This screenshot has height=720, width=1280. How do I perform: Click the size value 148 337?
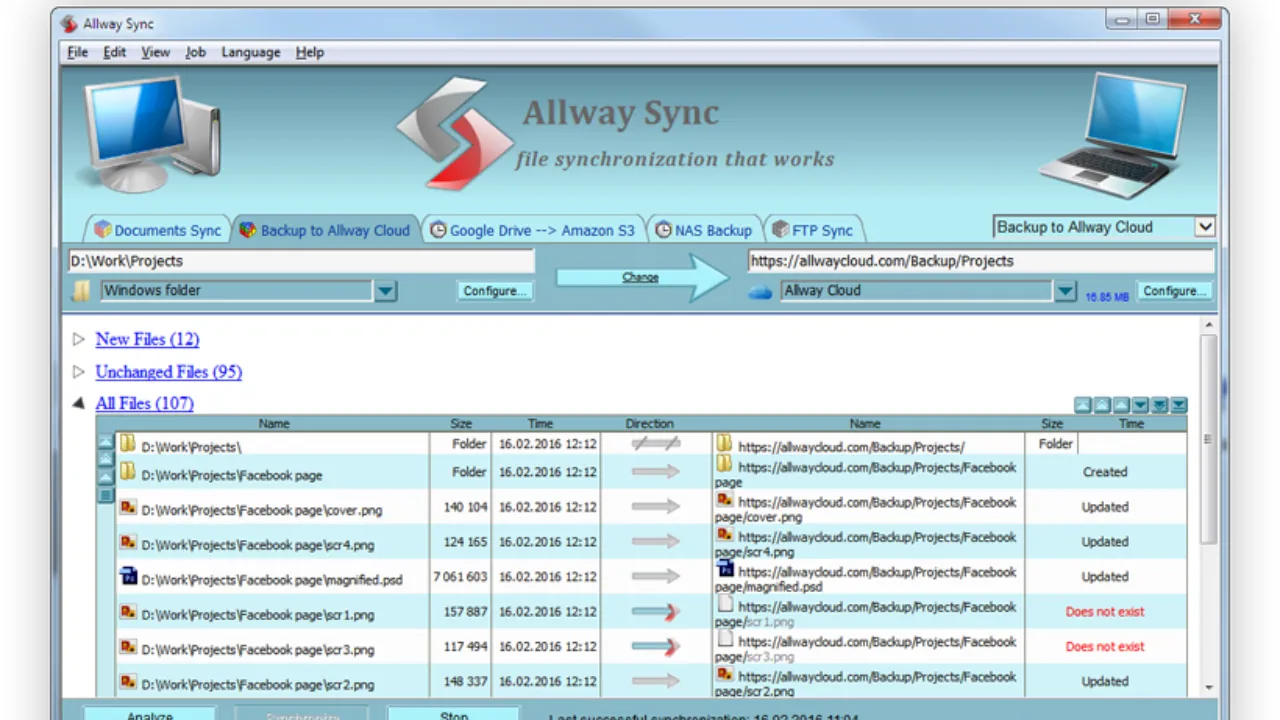465,682
